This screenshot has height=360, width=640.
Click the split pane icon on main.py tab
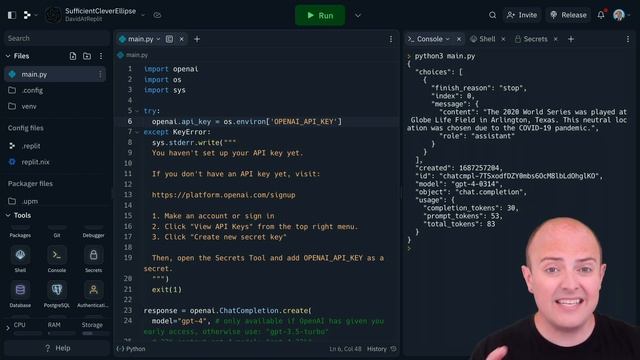pyautogui.click(x=169, y=39)
